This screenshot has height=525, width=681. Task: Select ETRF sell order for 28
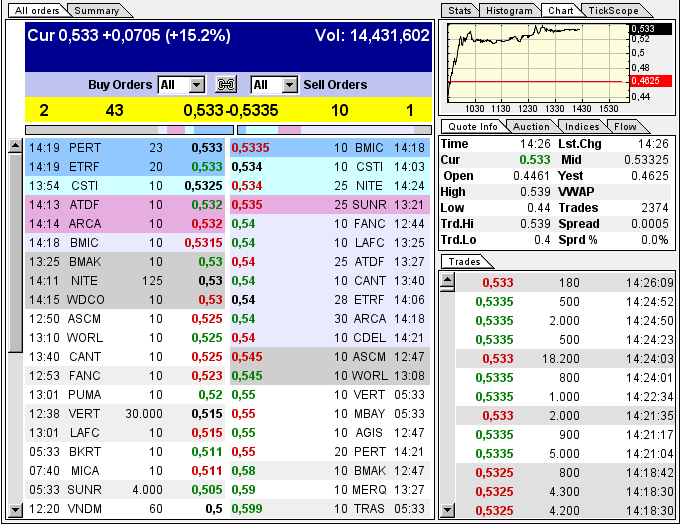(330, 300)
